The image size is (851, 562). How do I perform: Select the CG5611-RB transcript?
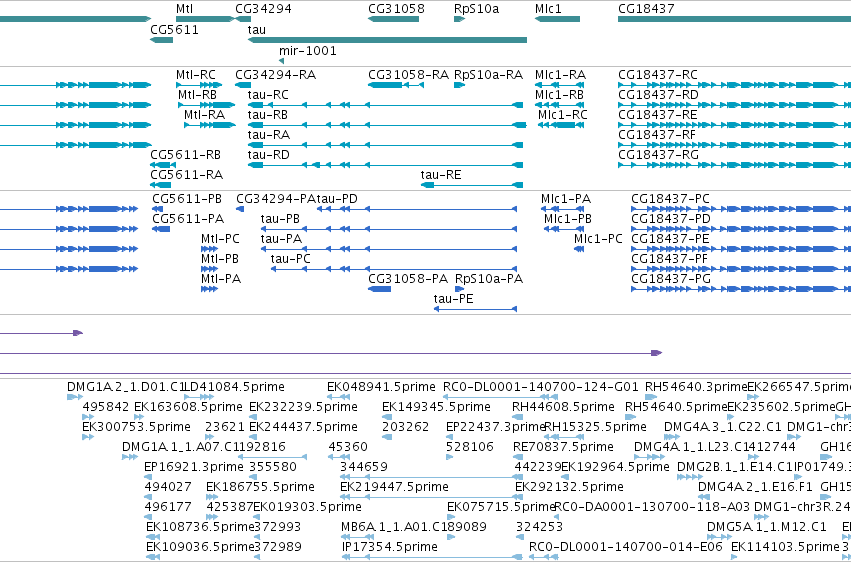click(x=163, y=165)
